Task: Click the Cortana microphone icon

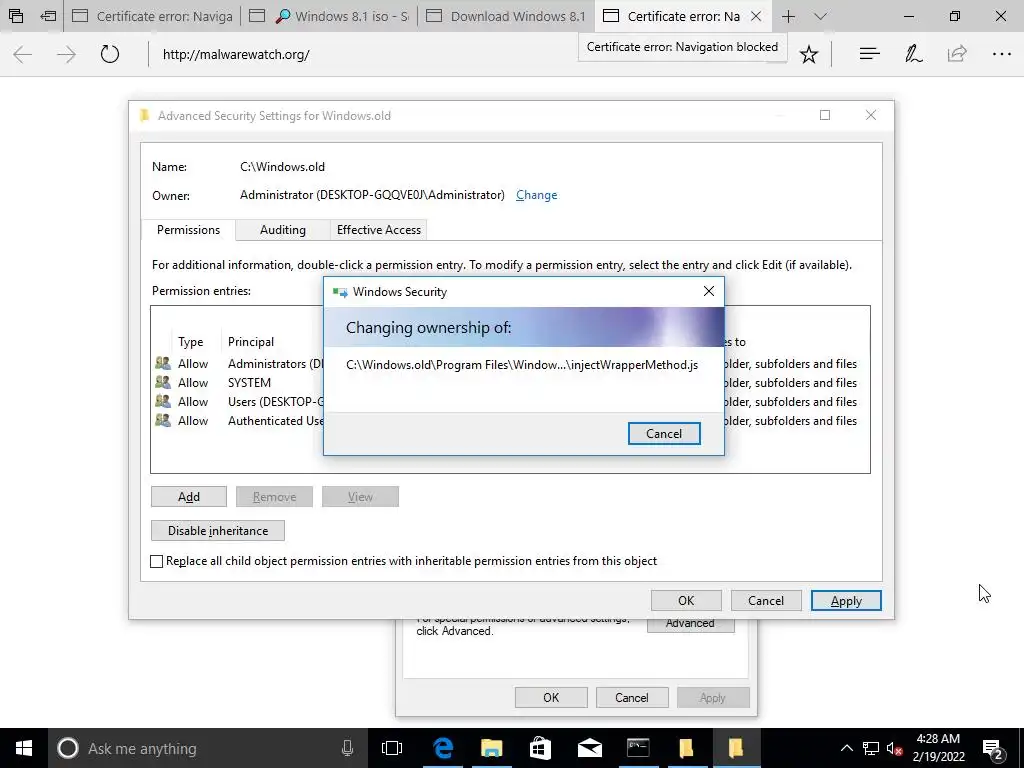Action: coord(347,748)
